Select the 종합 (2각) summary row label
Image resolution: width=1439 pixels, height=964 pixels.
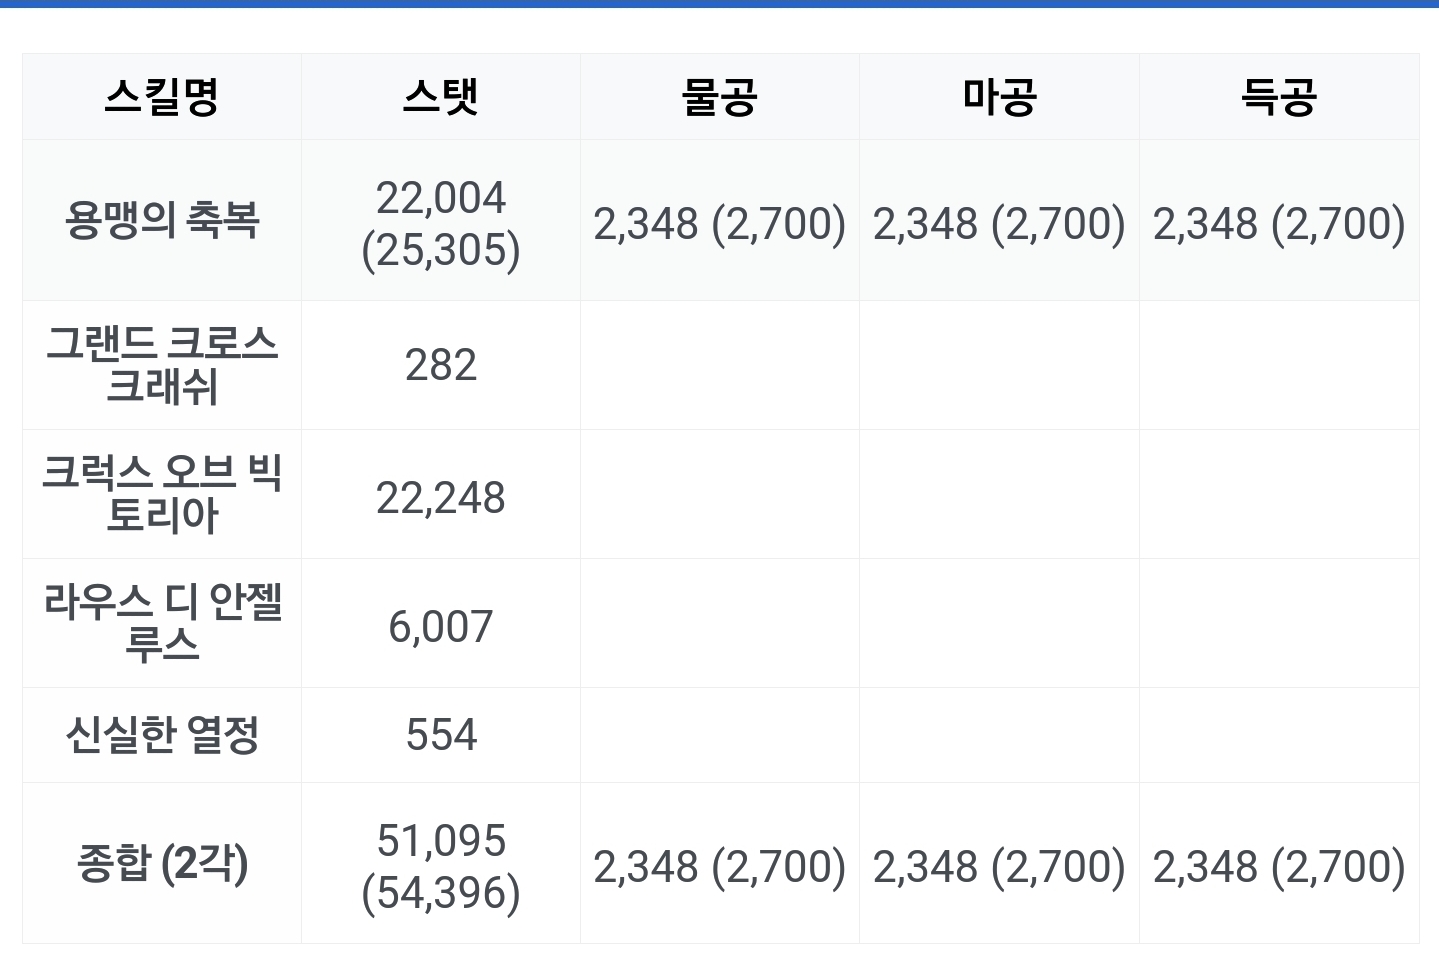(x=161, y=863)
